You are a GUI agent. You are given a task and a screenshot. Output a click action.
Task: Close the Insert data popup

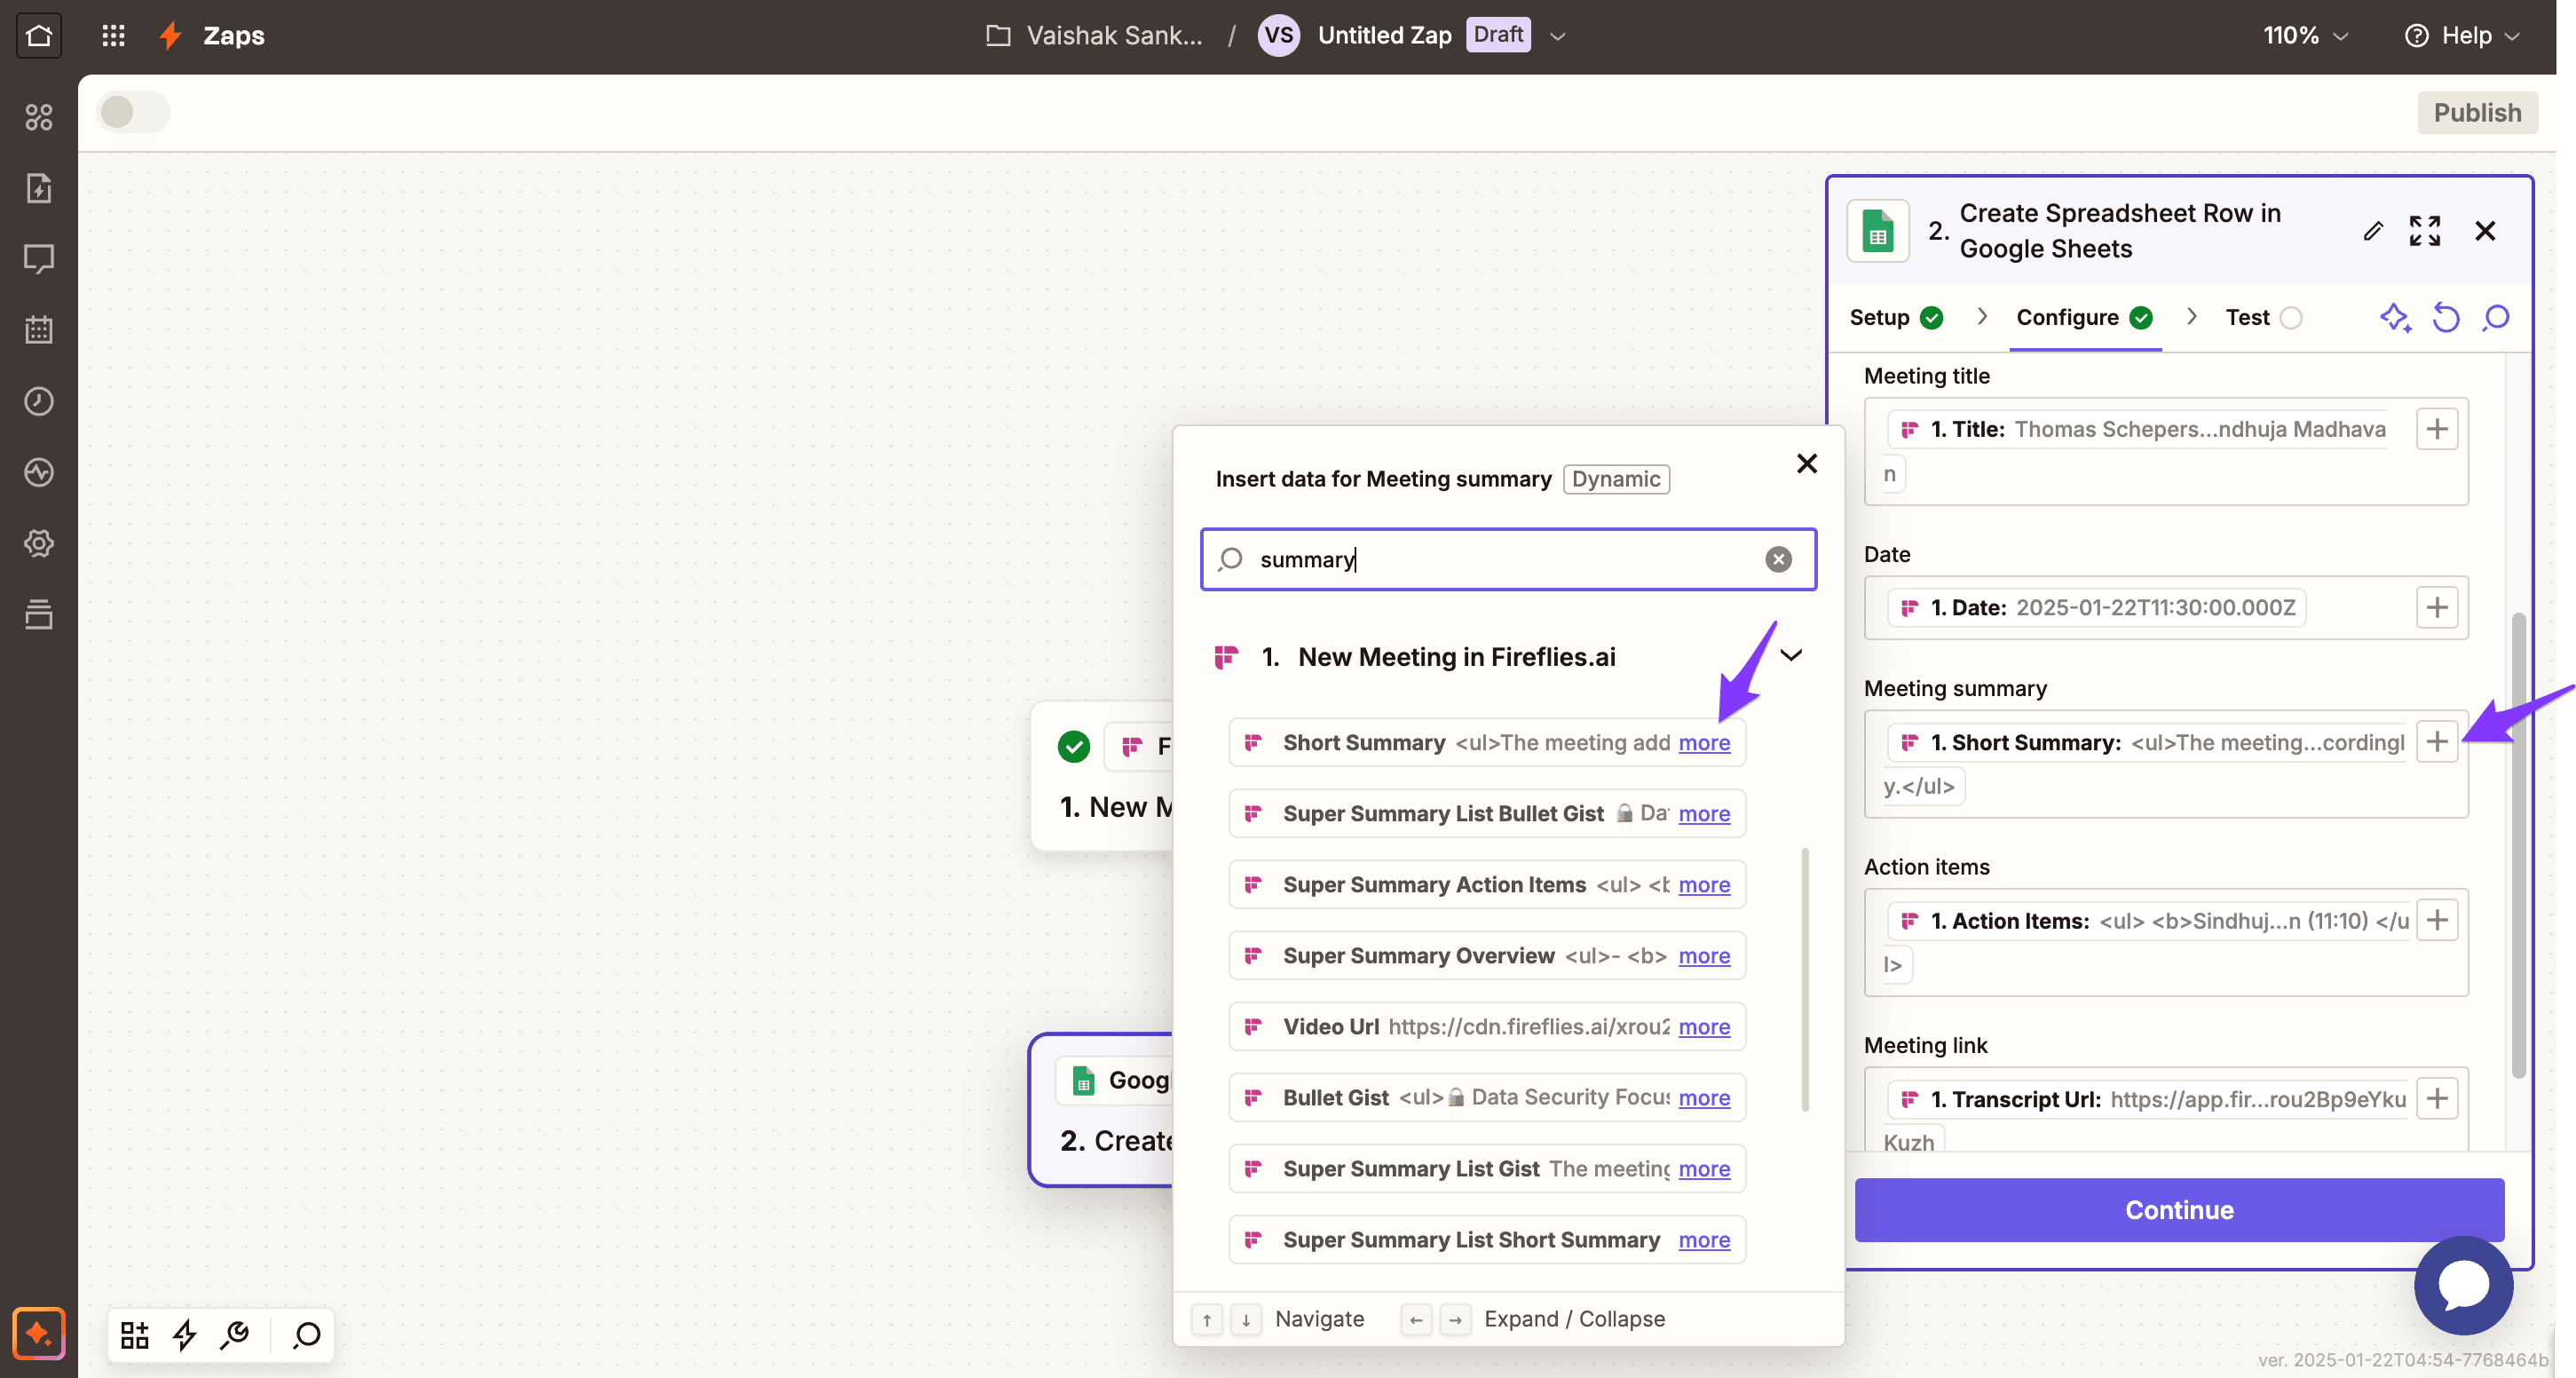tap(1806, 463)
